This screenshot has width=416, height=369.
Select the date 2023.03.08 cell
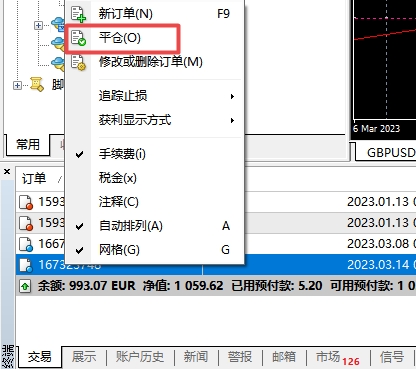(x=378, y=244)
